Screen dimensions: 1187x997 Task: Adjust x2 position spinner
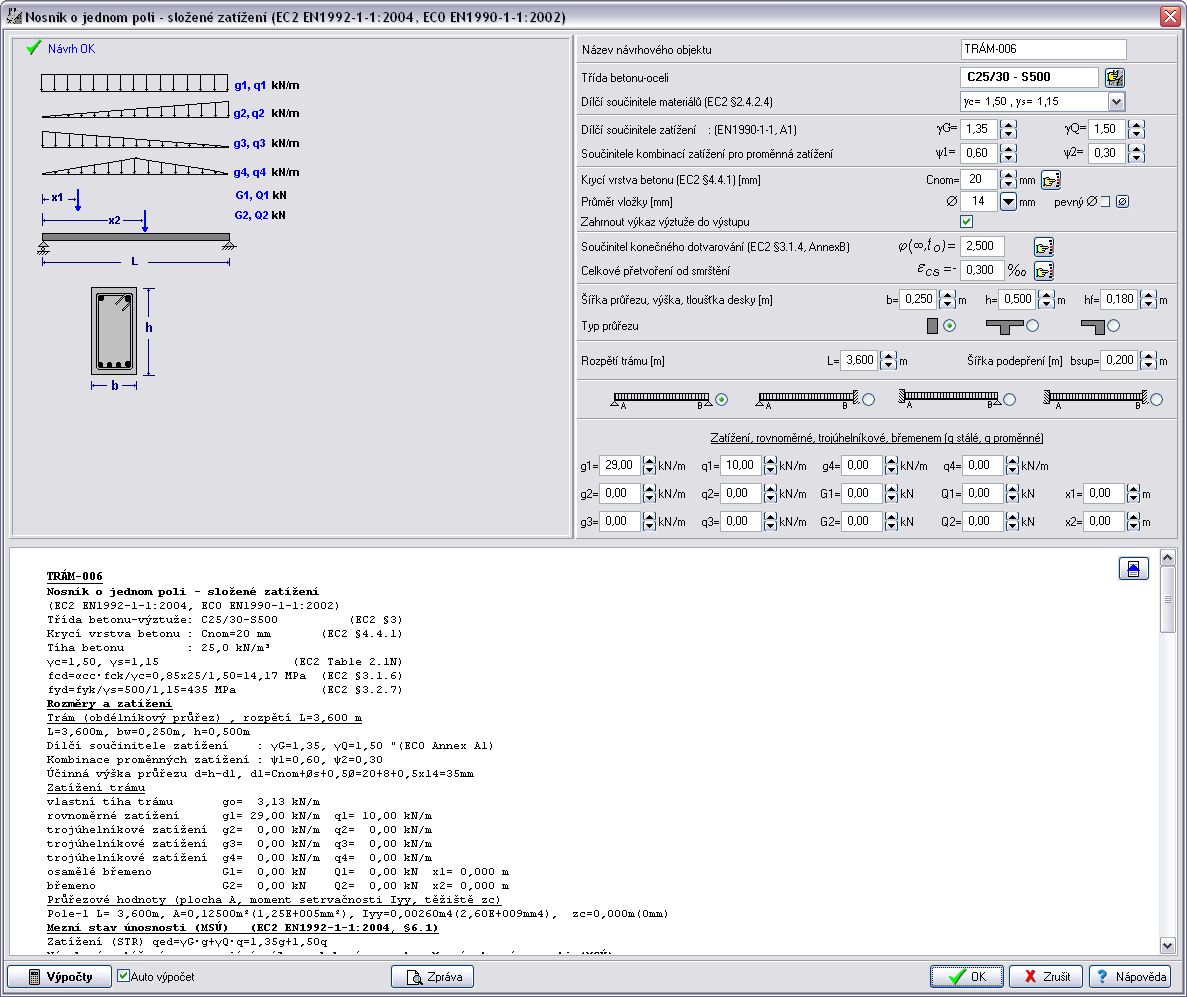tap(1133, 522)
